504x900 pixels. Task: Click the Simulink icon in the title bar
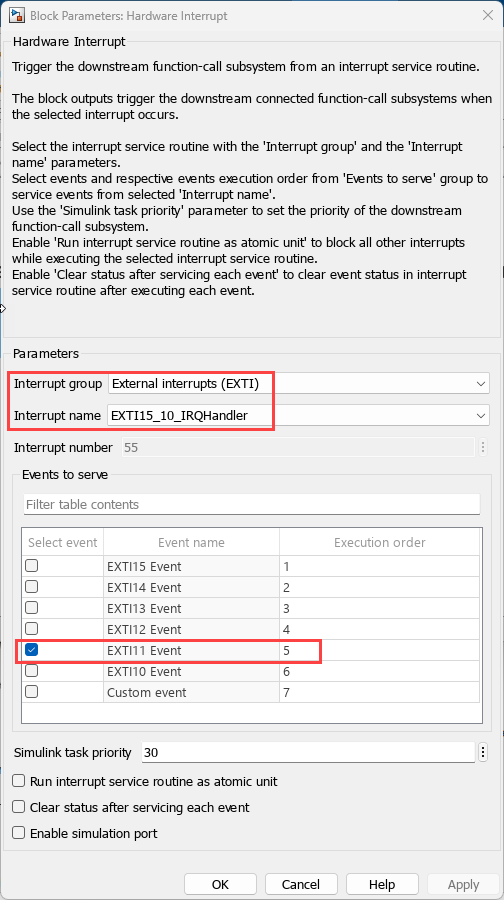(15, 15)
